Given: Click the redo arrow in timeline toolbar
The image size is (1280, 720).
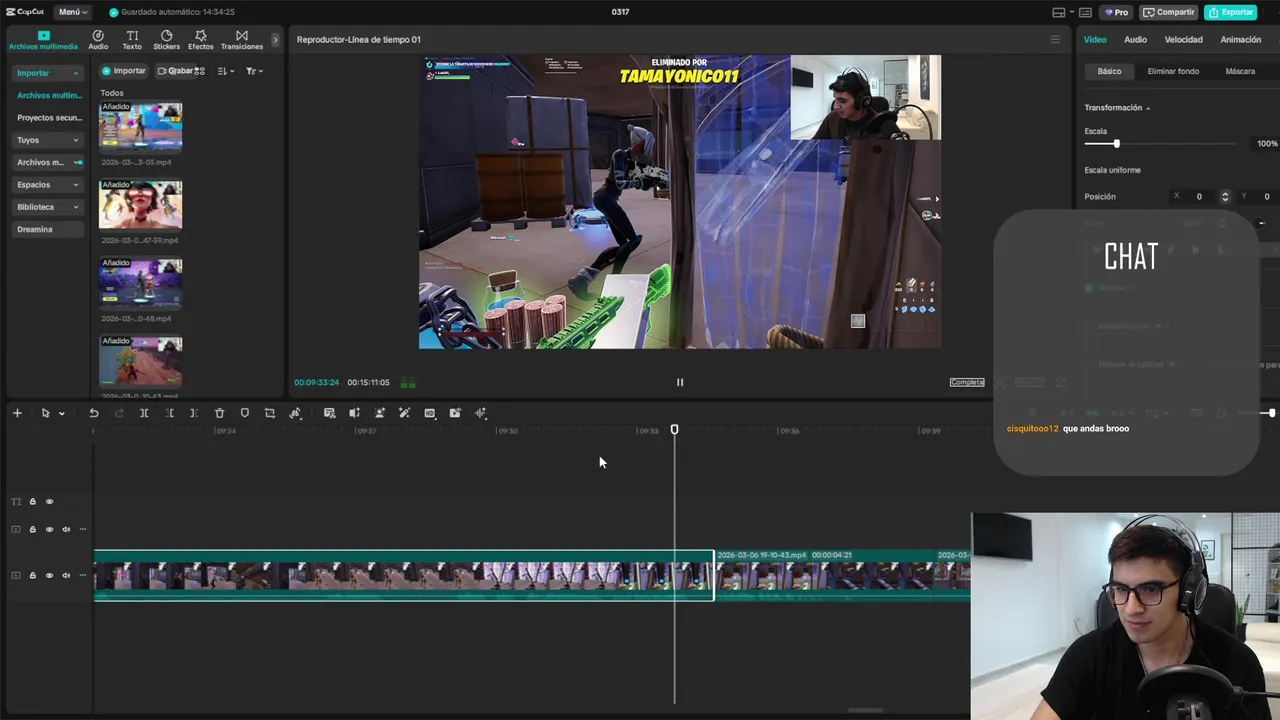Looking at the screenshot, I should 119,413.
